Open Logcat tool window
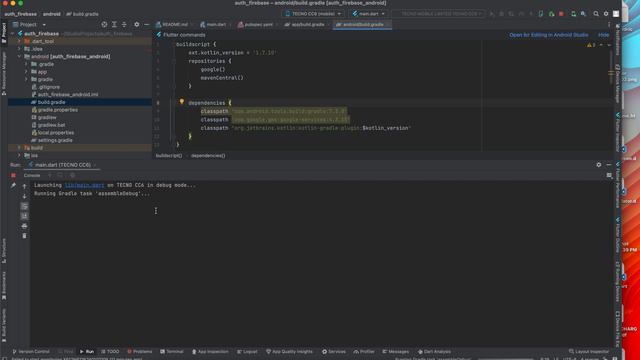The width and height of the screenshot is (640, 360). (247, 351)
